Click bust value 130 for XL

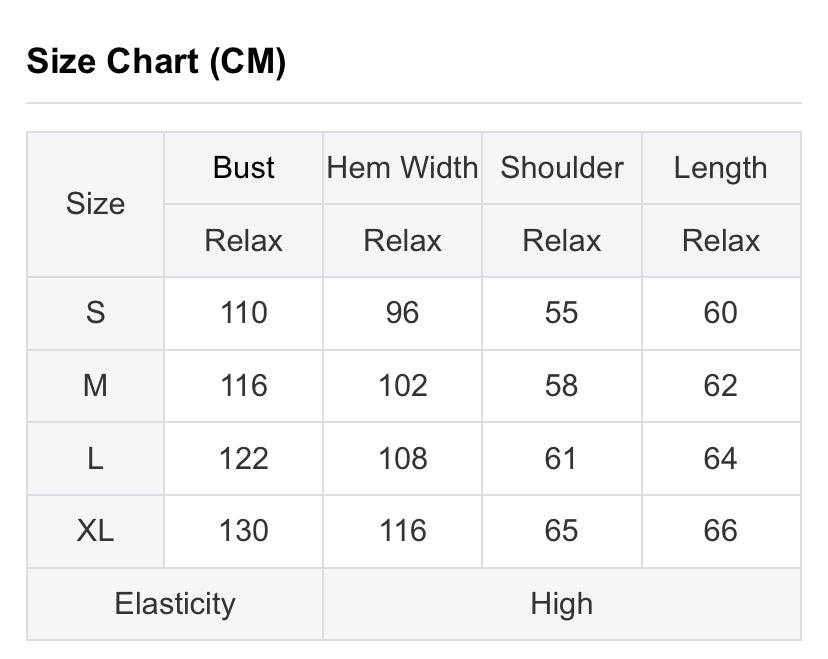tap(243, 530)
